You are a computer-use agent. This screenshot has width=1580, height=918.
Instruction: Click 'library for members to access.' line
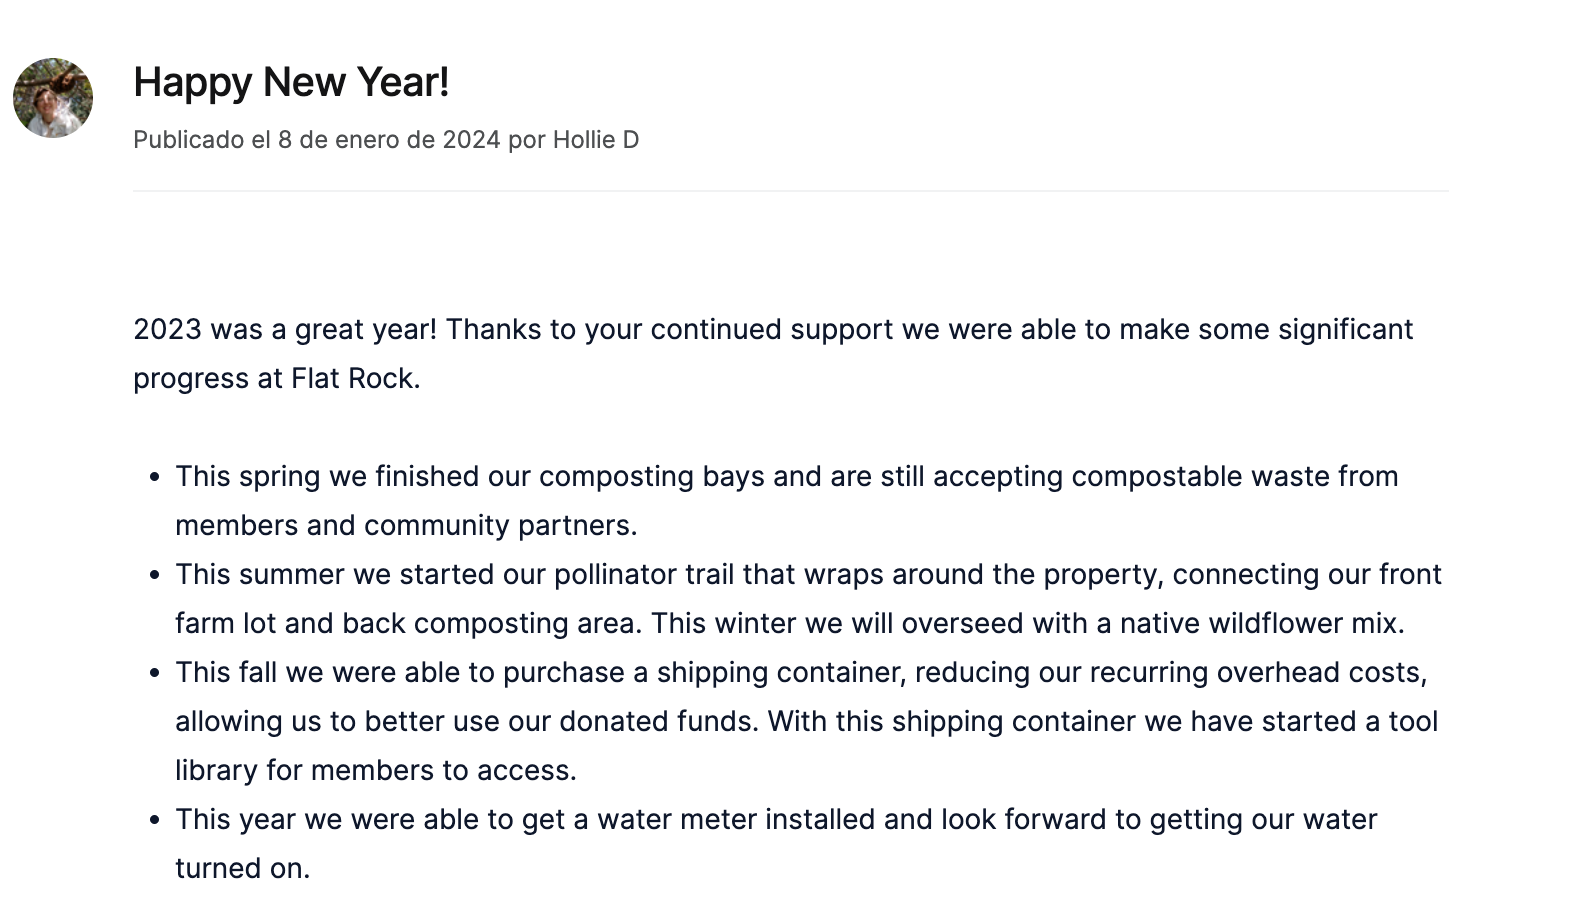pyautogui.click(x=376, y=770)
